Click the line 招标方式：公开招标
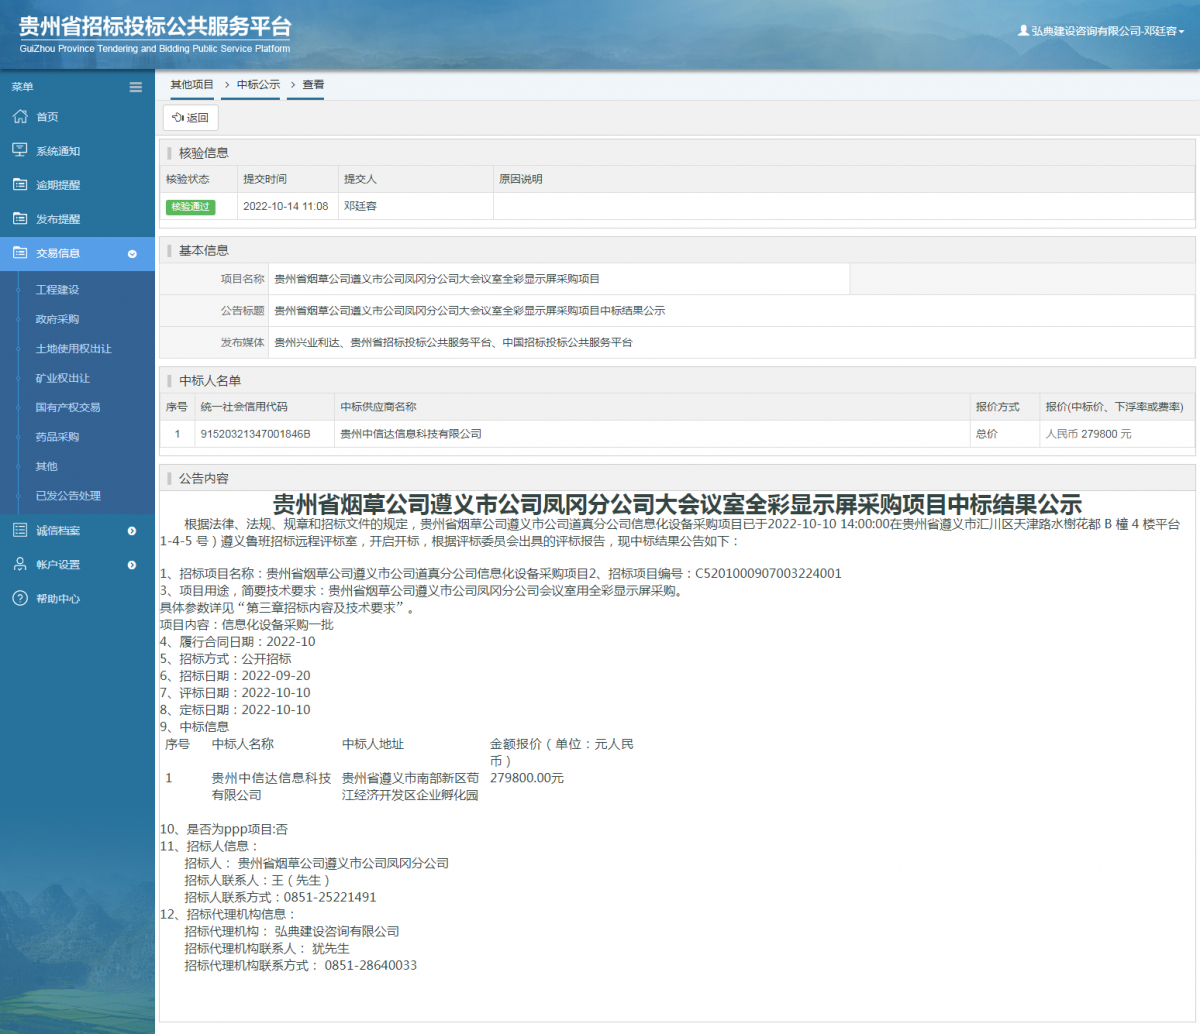The width and height of the screenshot is (1200, 1034). click(x=226, y=659)
